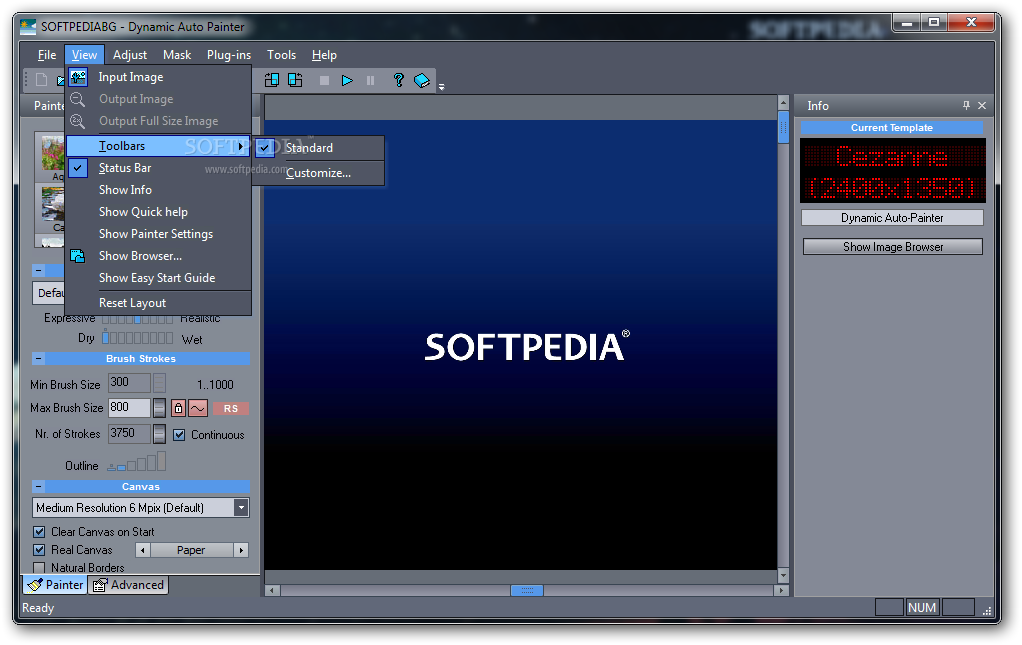Screen dimensions: 1022x645
Task: Open the Adjust menu
Action: [x=130, y=55]
